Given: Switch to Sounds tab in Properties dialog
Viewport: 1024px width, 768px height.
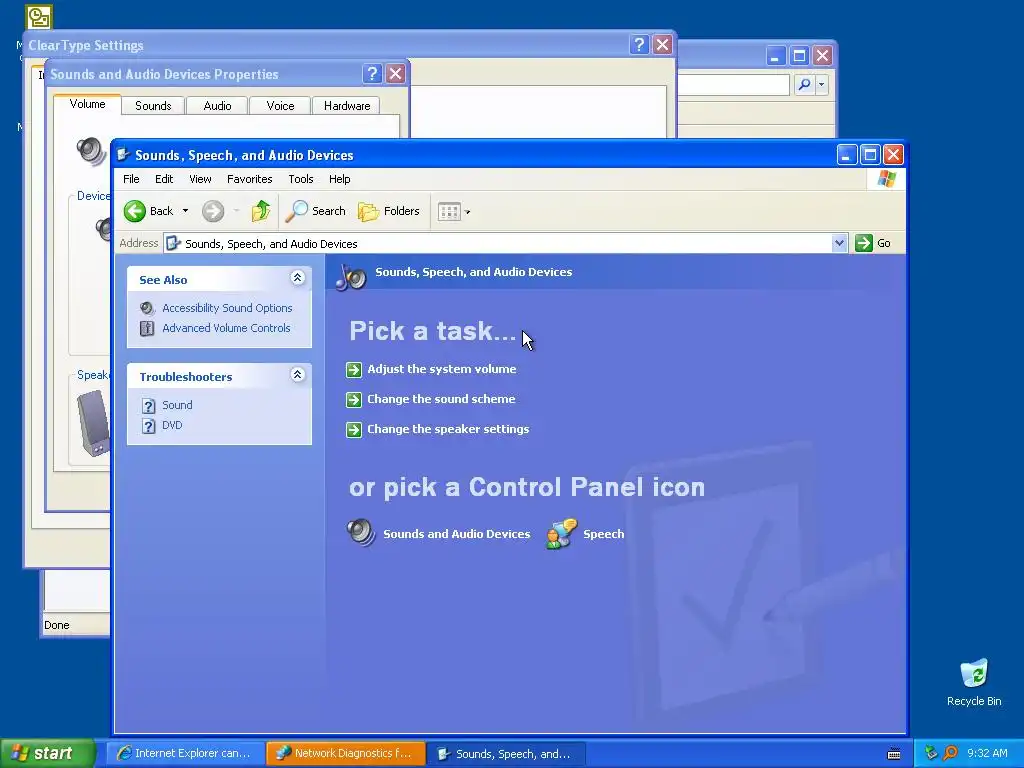Looking at the screenshot, I should tap(153, 106).
